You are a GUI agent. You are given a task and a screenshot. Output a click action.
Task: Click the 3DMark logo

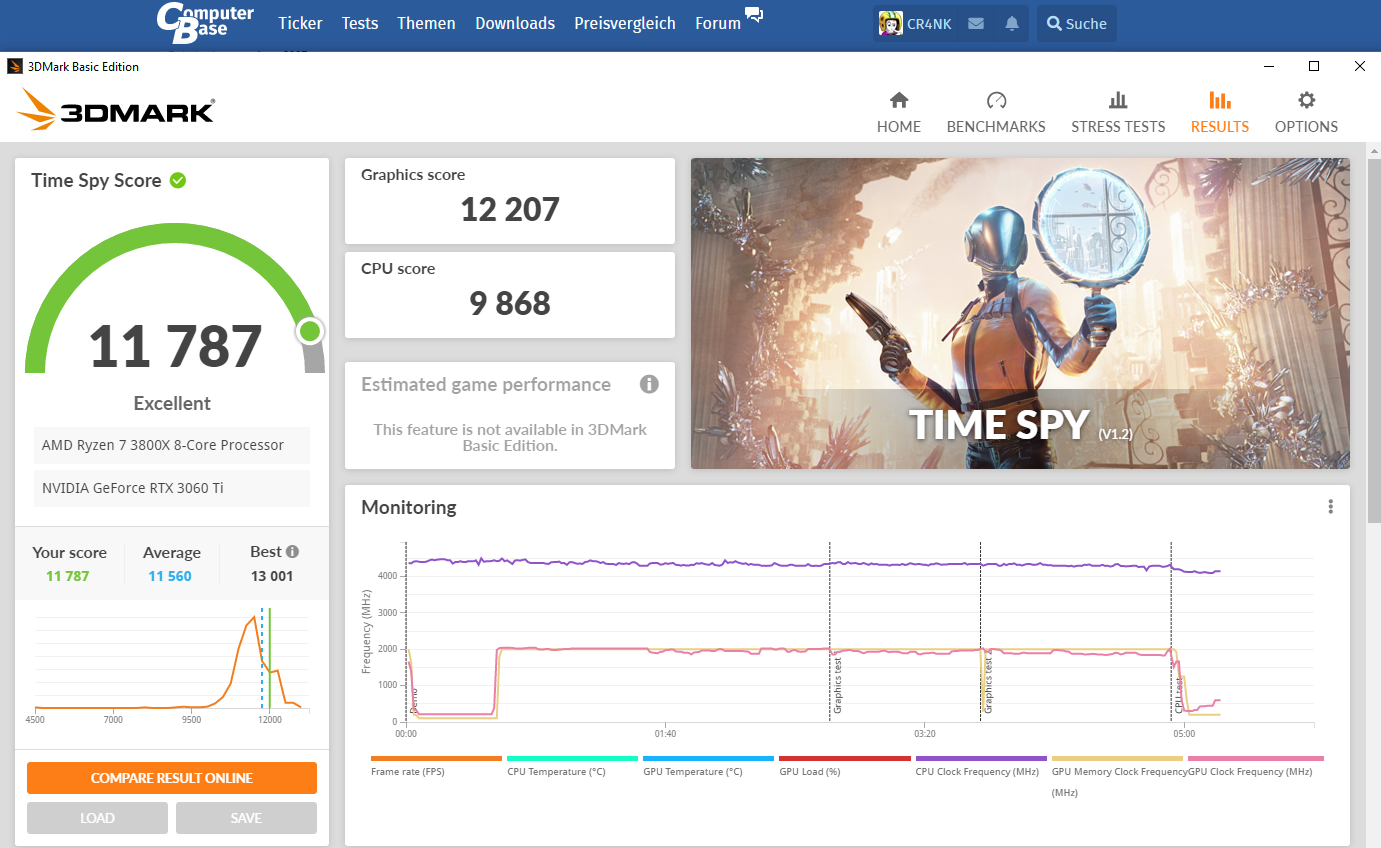pos(116,109)
